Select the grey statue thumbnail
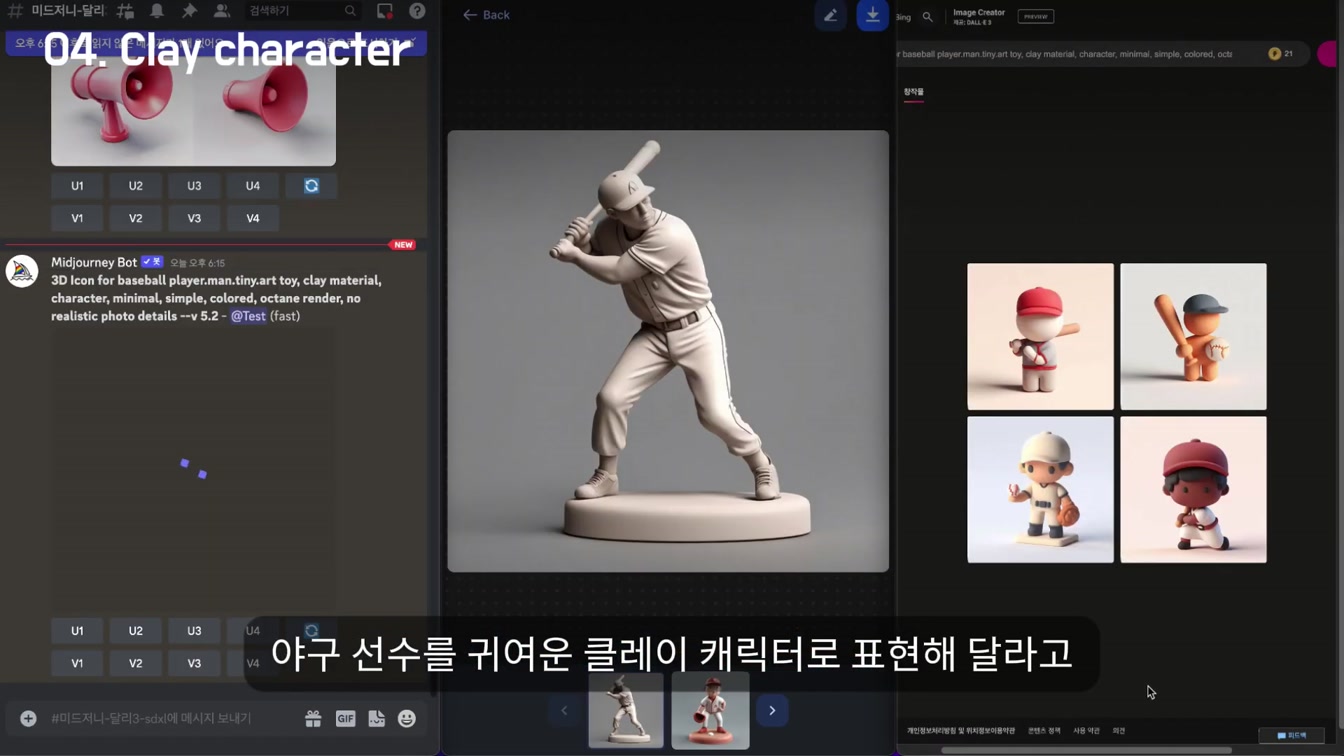The height and width of the screenshot is (756, 1344). [x=626, y=710]
